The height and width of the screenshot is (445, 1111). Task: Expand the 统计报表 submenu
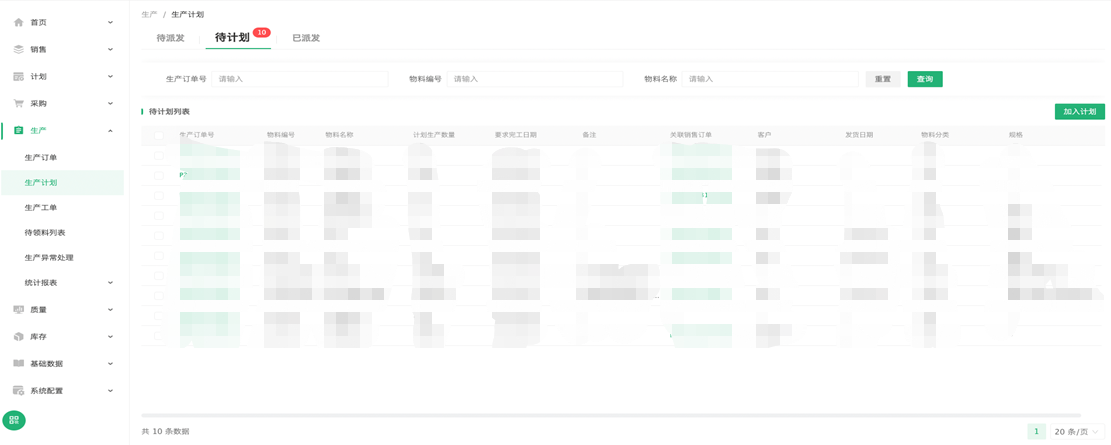[110, 283]
